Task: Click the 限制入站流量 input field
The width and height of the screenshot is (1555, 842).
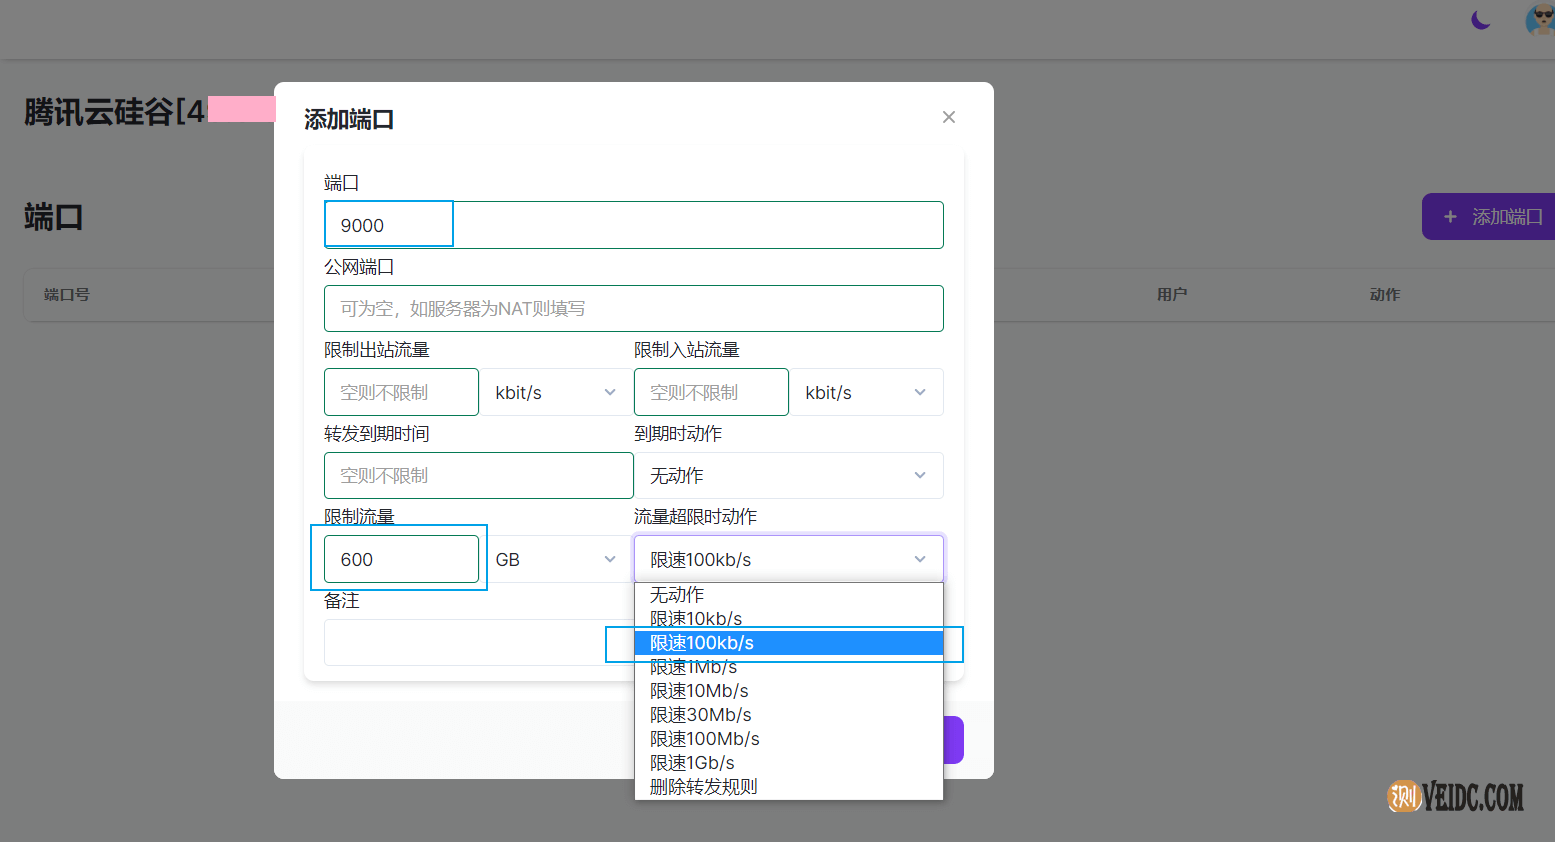Action: (x=711, y=392)
